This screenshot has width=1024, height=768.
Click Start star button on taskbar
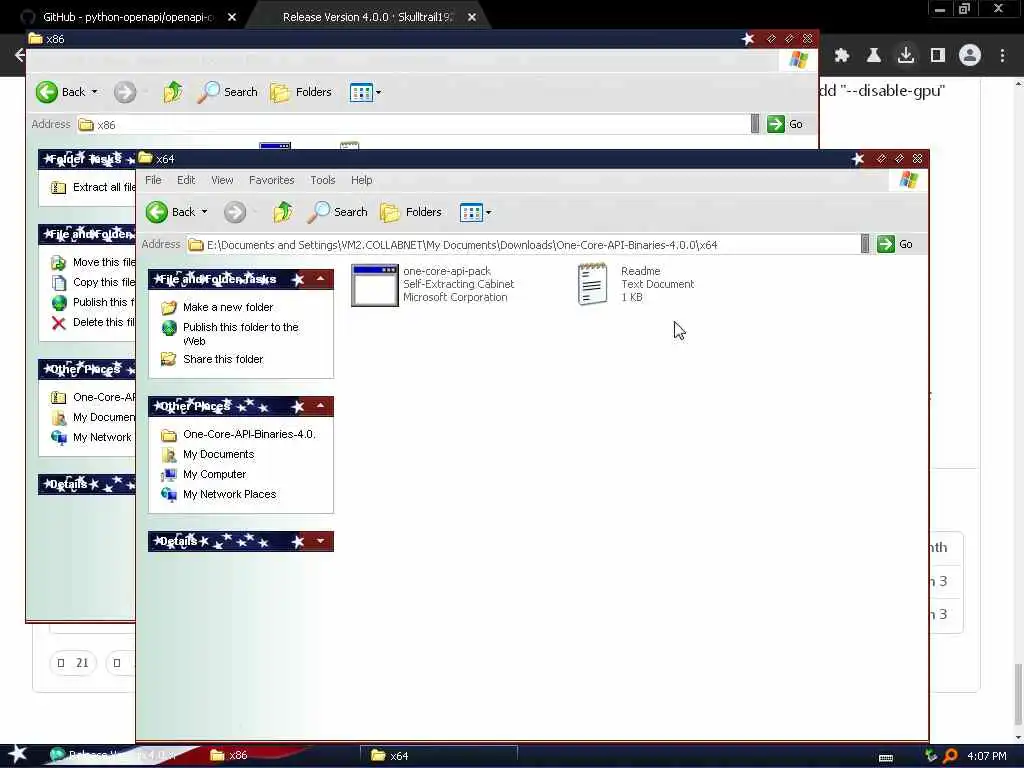[17, 754]
